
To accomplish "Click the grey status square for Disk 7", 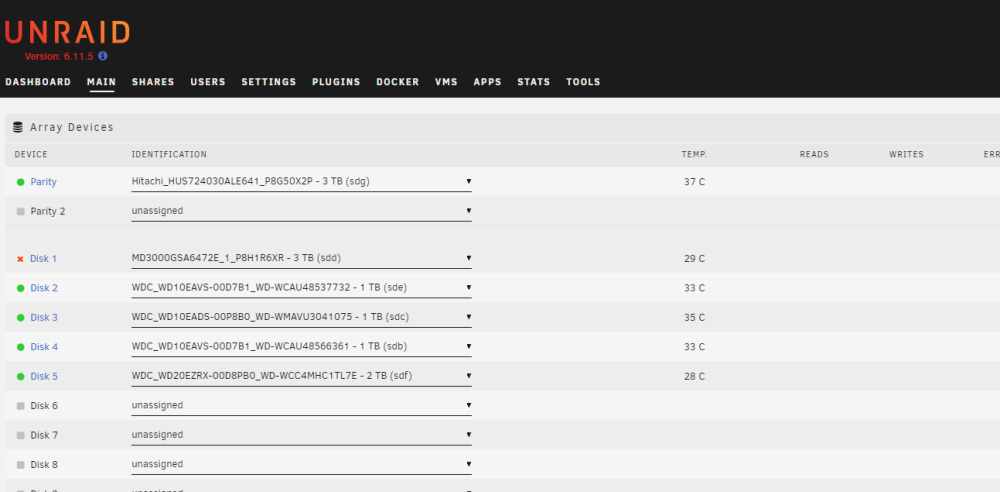I will 20,435.
